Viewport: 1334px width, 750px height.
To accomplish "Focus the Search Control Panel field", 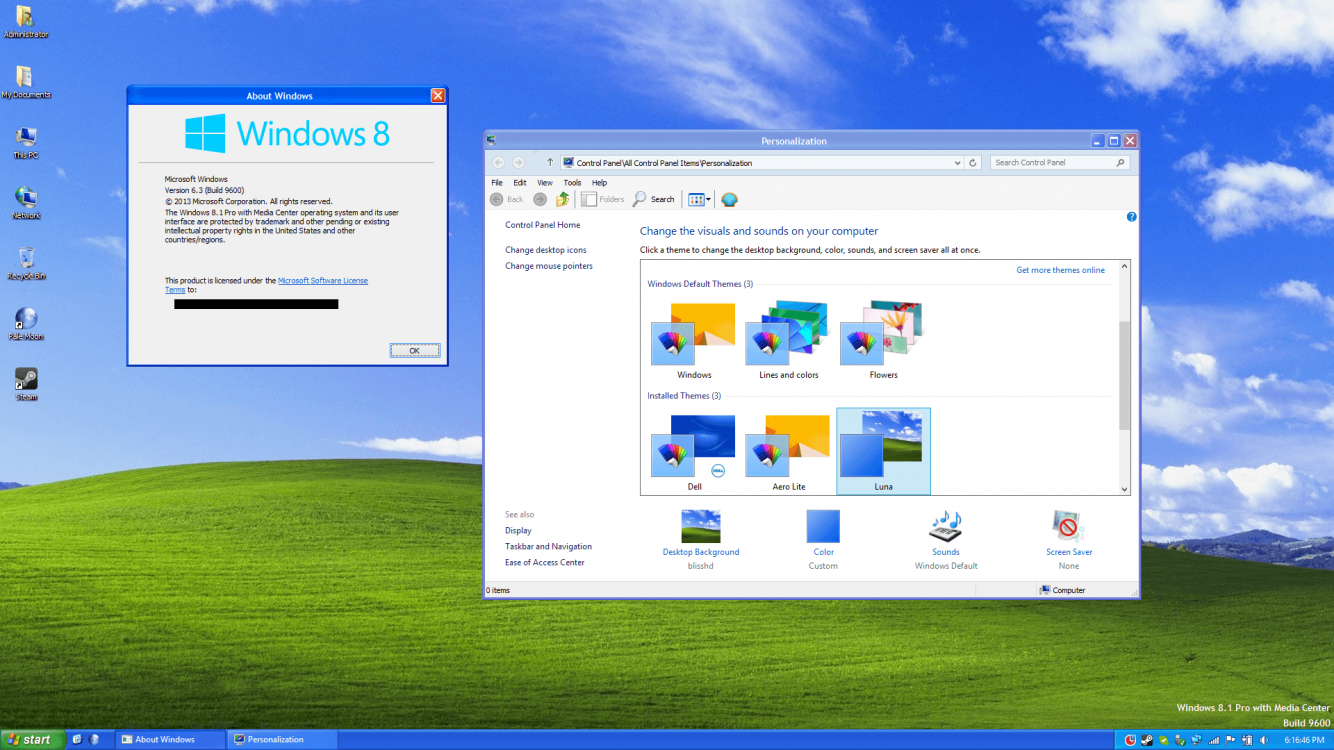I will (x=1059, y=162).
